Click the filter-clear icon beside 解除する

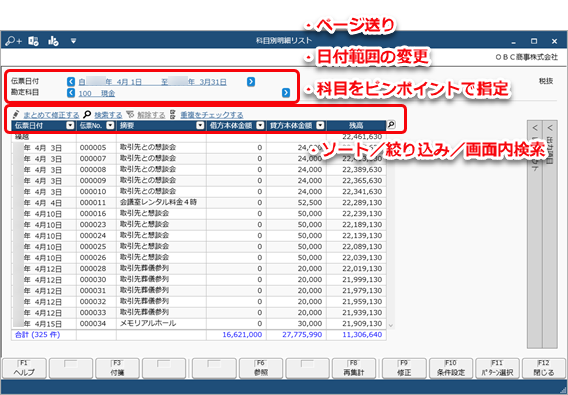130,115
